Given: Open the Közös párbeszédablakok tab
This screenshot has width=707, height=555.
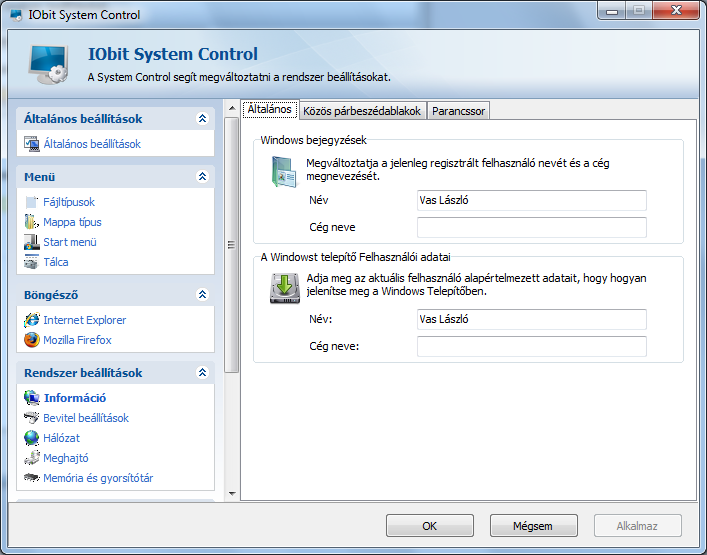Looking at the screenshot, I should coord(362,111).
